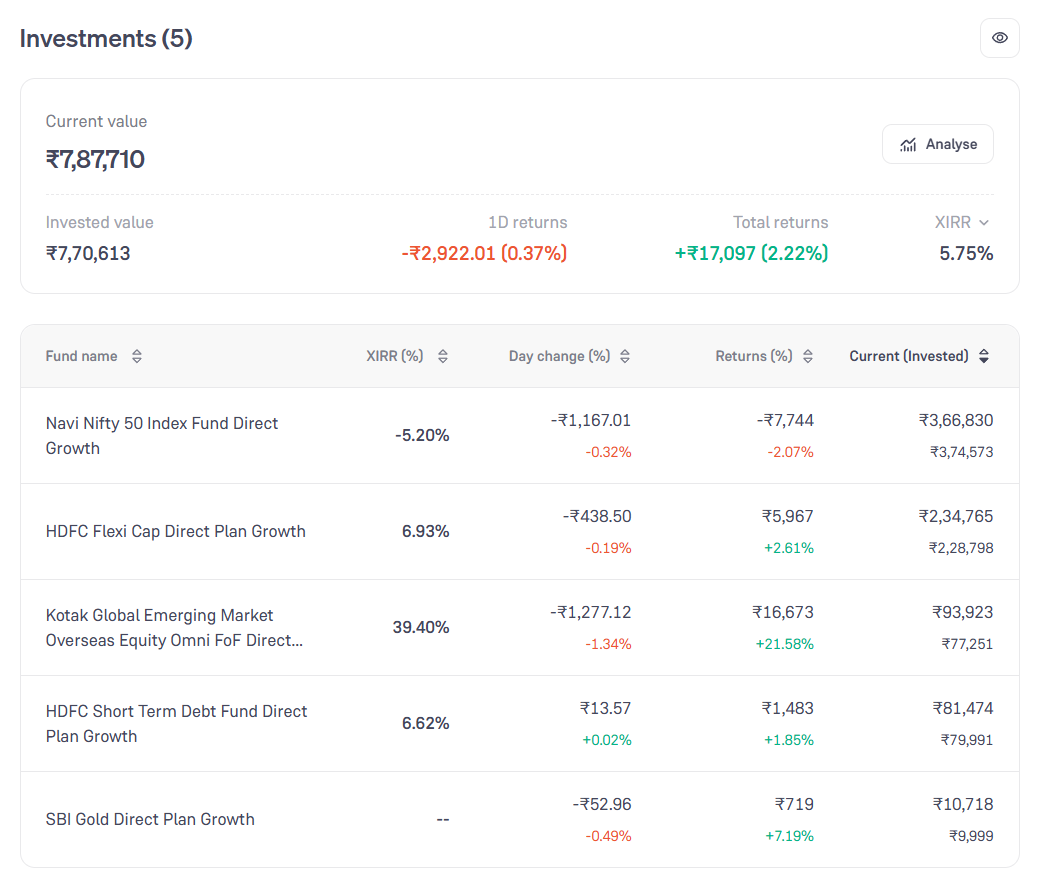Click the Returns (%) column header text
Screen dimensions: 1048x890
(754, 356)
